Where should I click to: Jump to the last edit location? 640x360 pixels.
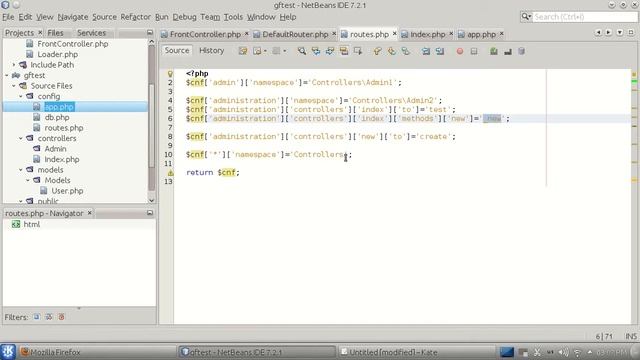click(243, 51)
